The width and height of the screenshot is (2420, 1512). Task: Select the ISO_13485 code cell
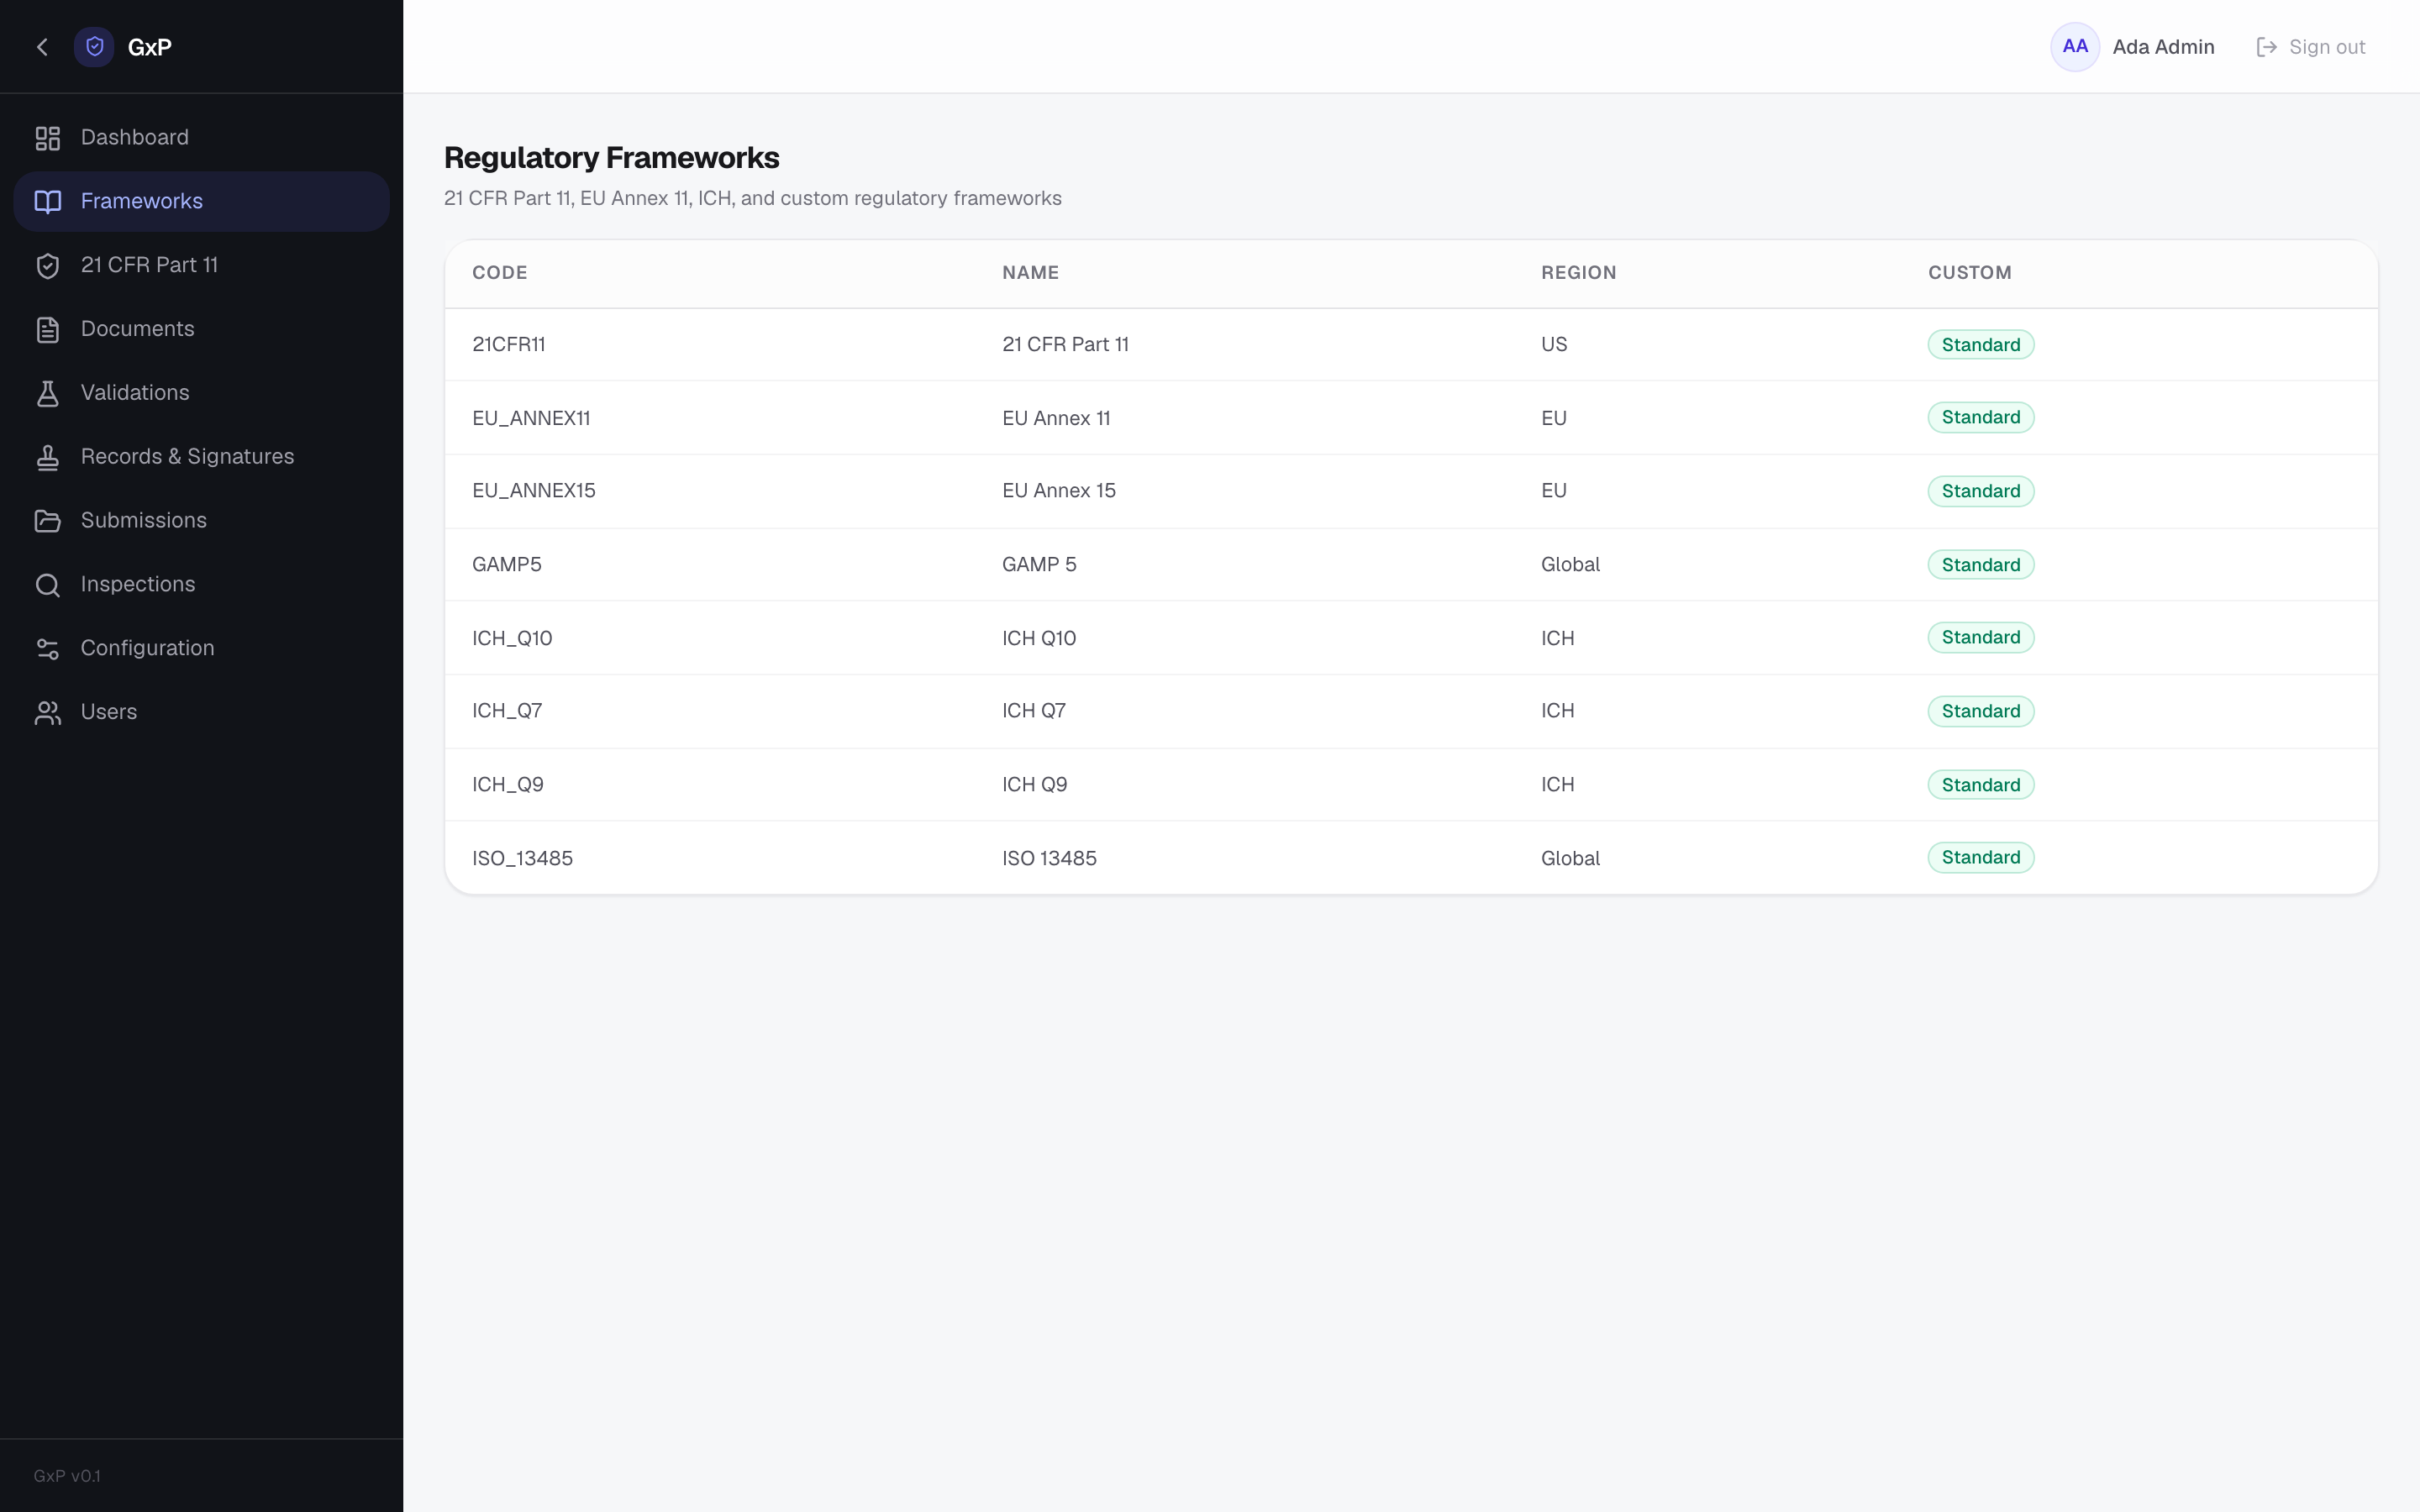click(x=523, y=859)
